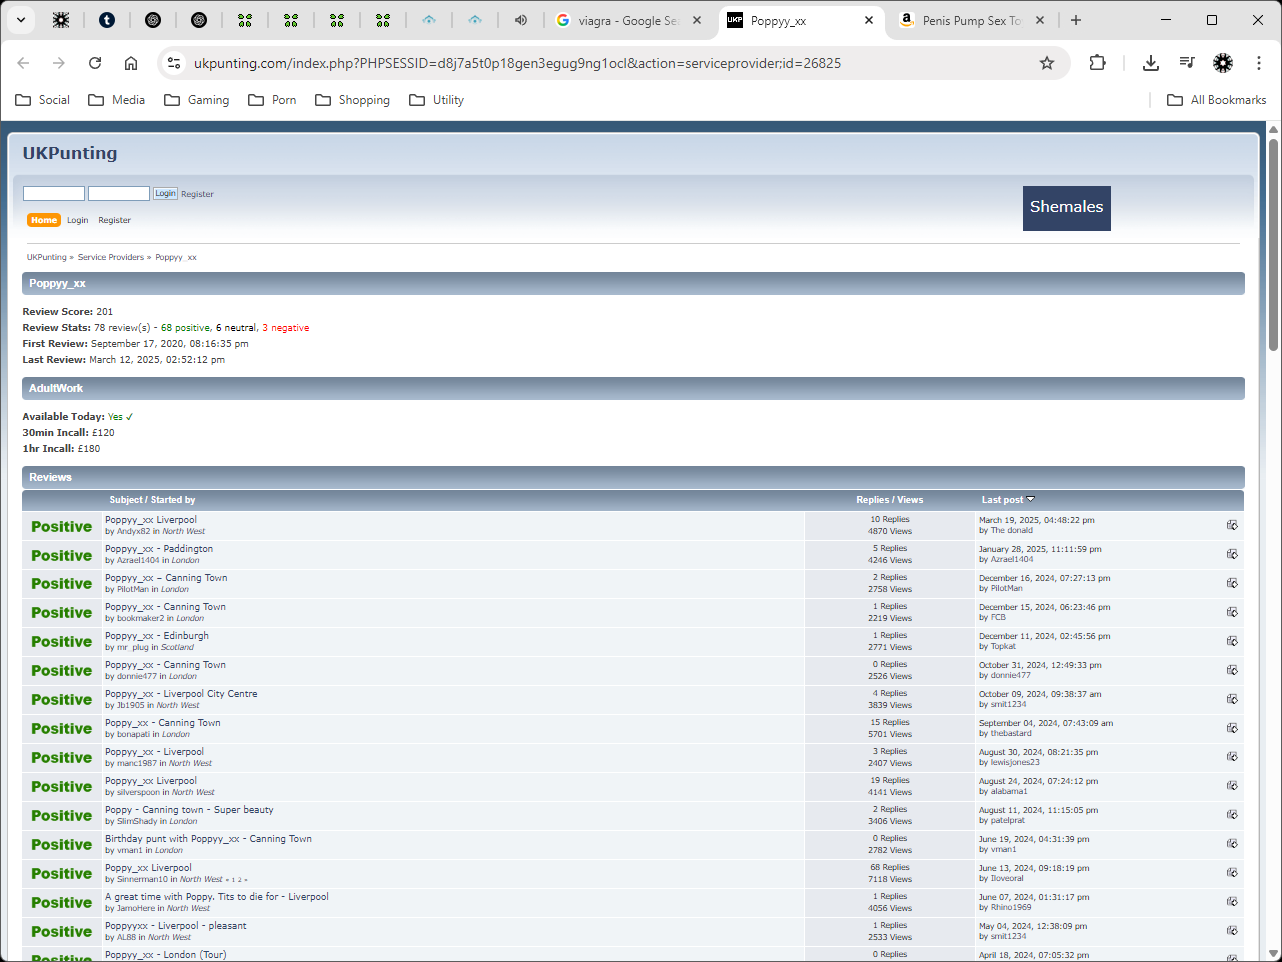Sort by Replies column header link

873,500
